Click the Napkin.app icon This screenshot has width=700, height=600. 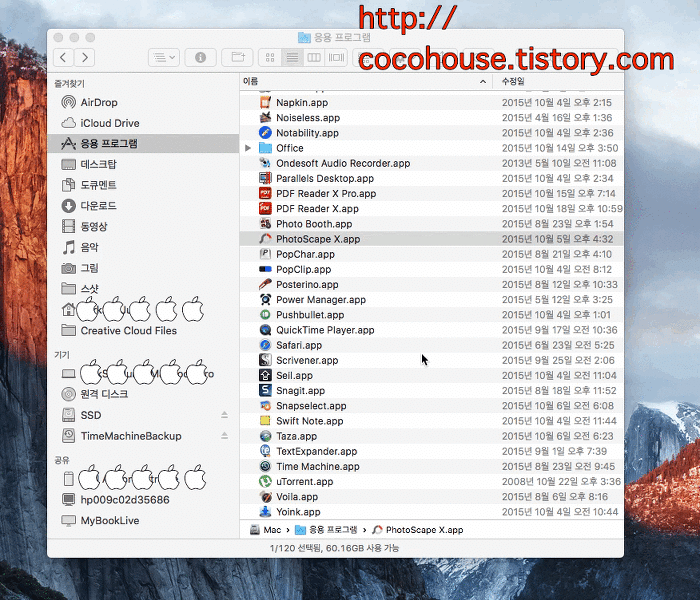point(265,102)
